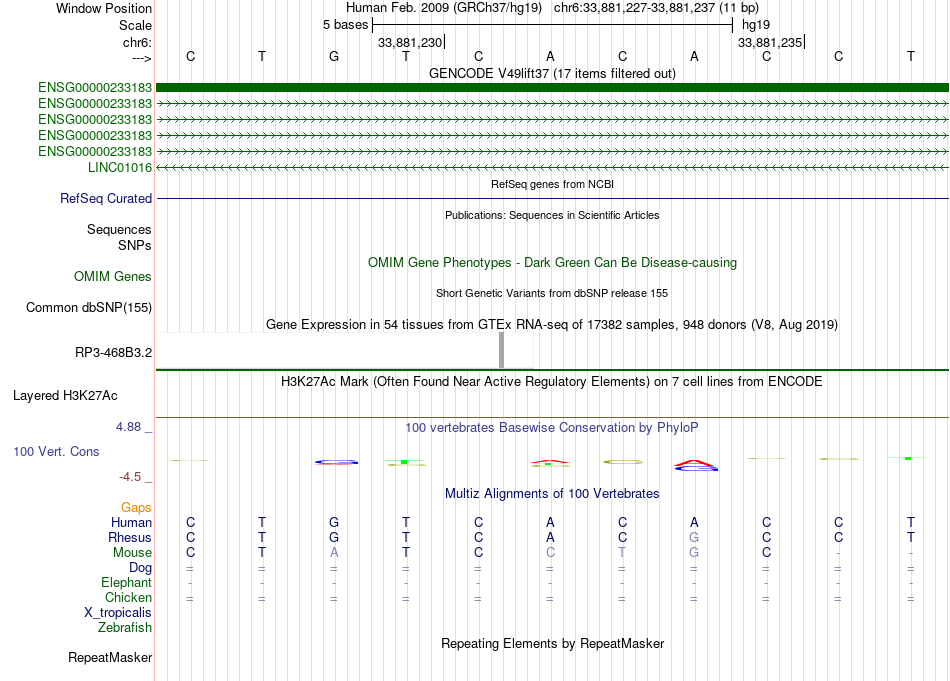
Task: Click the RepeatMasker side label
Action: 110,657
